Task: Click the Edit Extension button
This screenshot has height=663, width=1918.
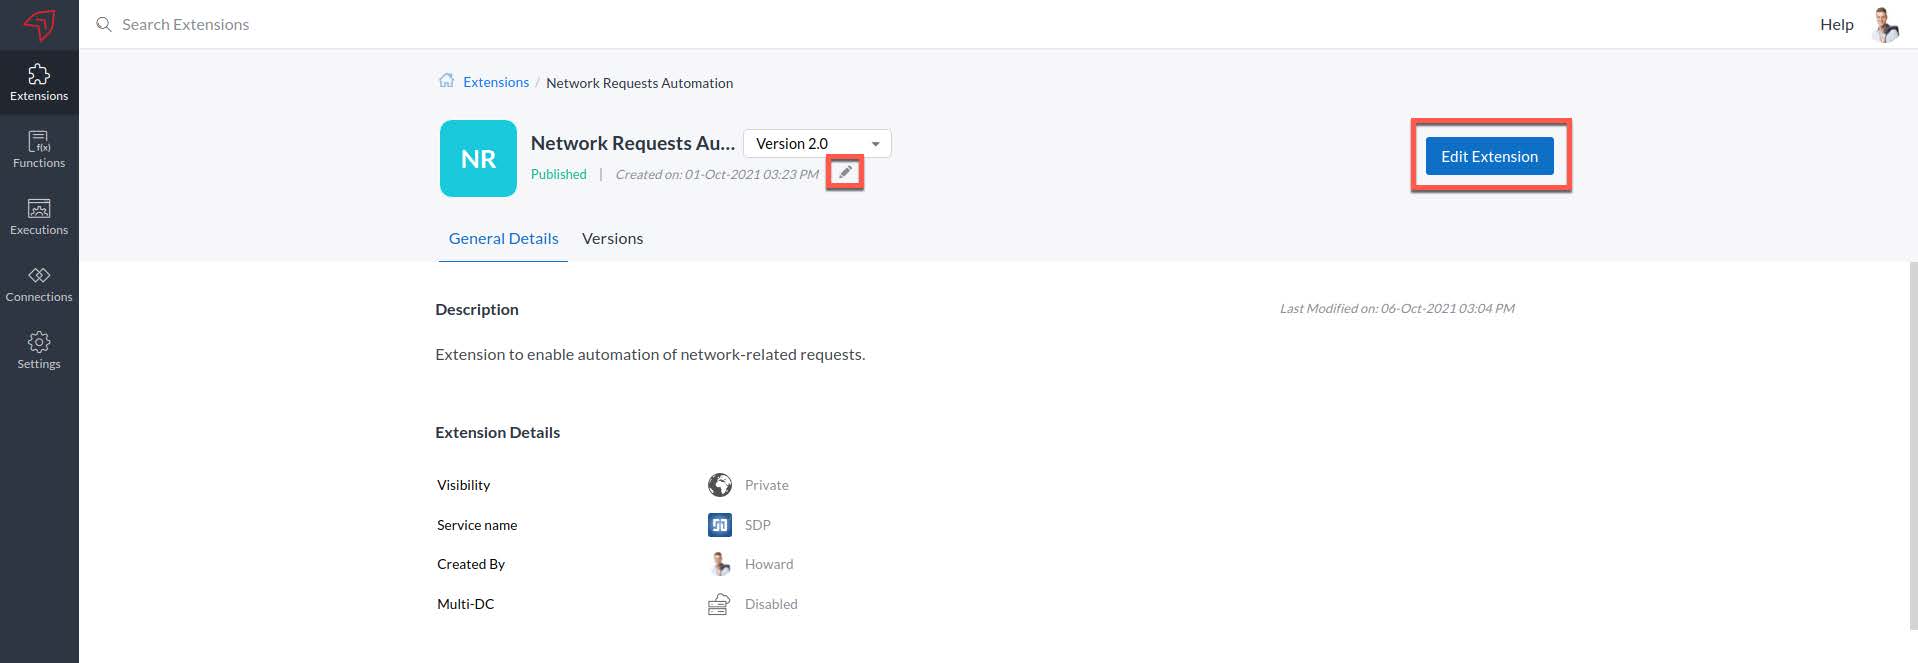Action: [1489, 156]
